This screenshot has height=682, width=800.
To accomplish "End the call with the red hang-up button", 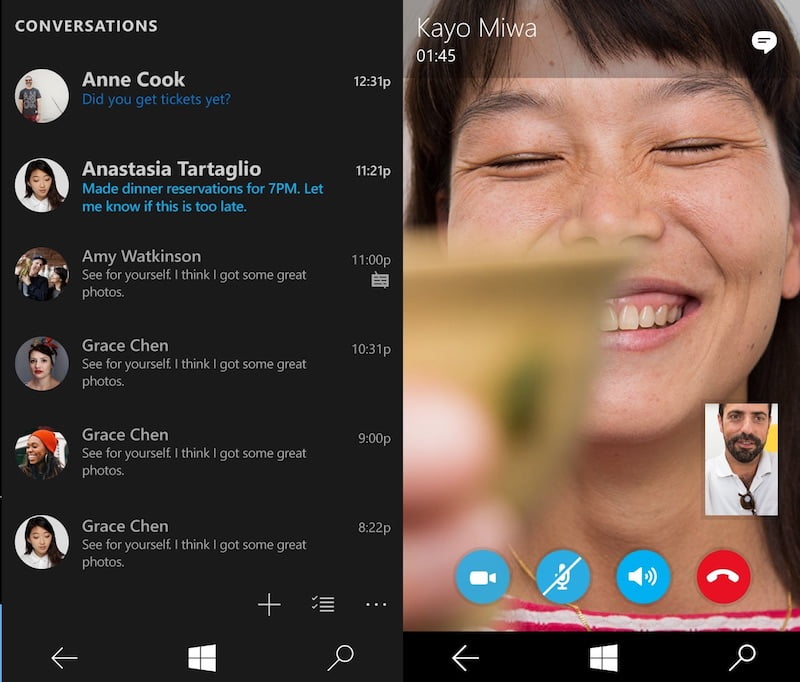I will [723, 576].
